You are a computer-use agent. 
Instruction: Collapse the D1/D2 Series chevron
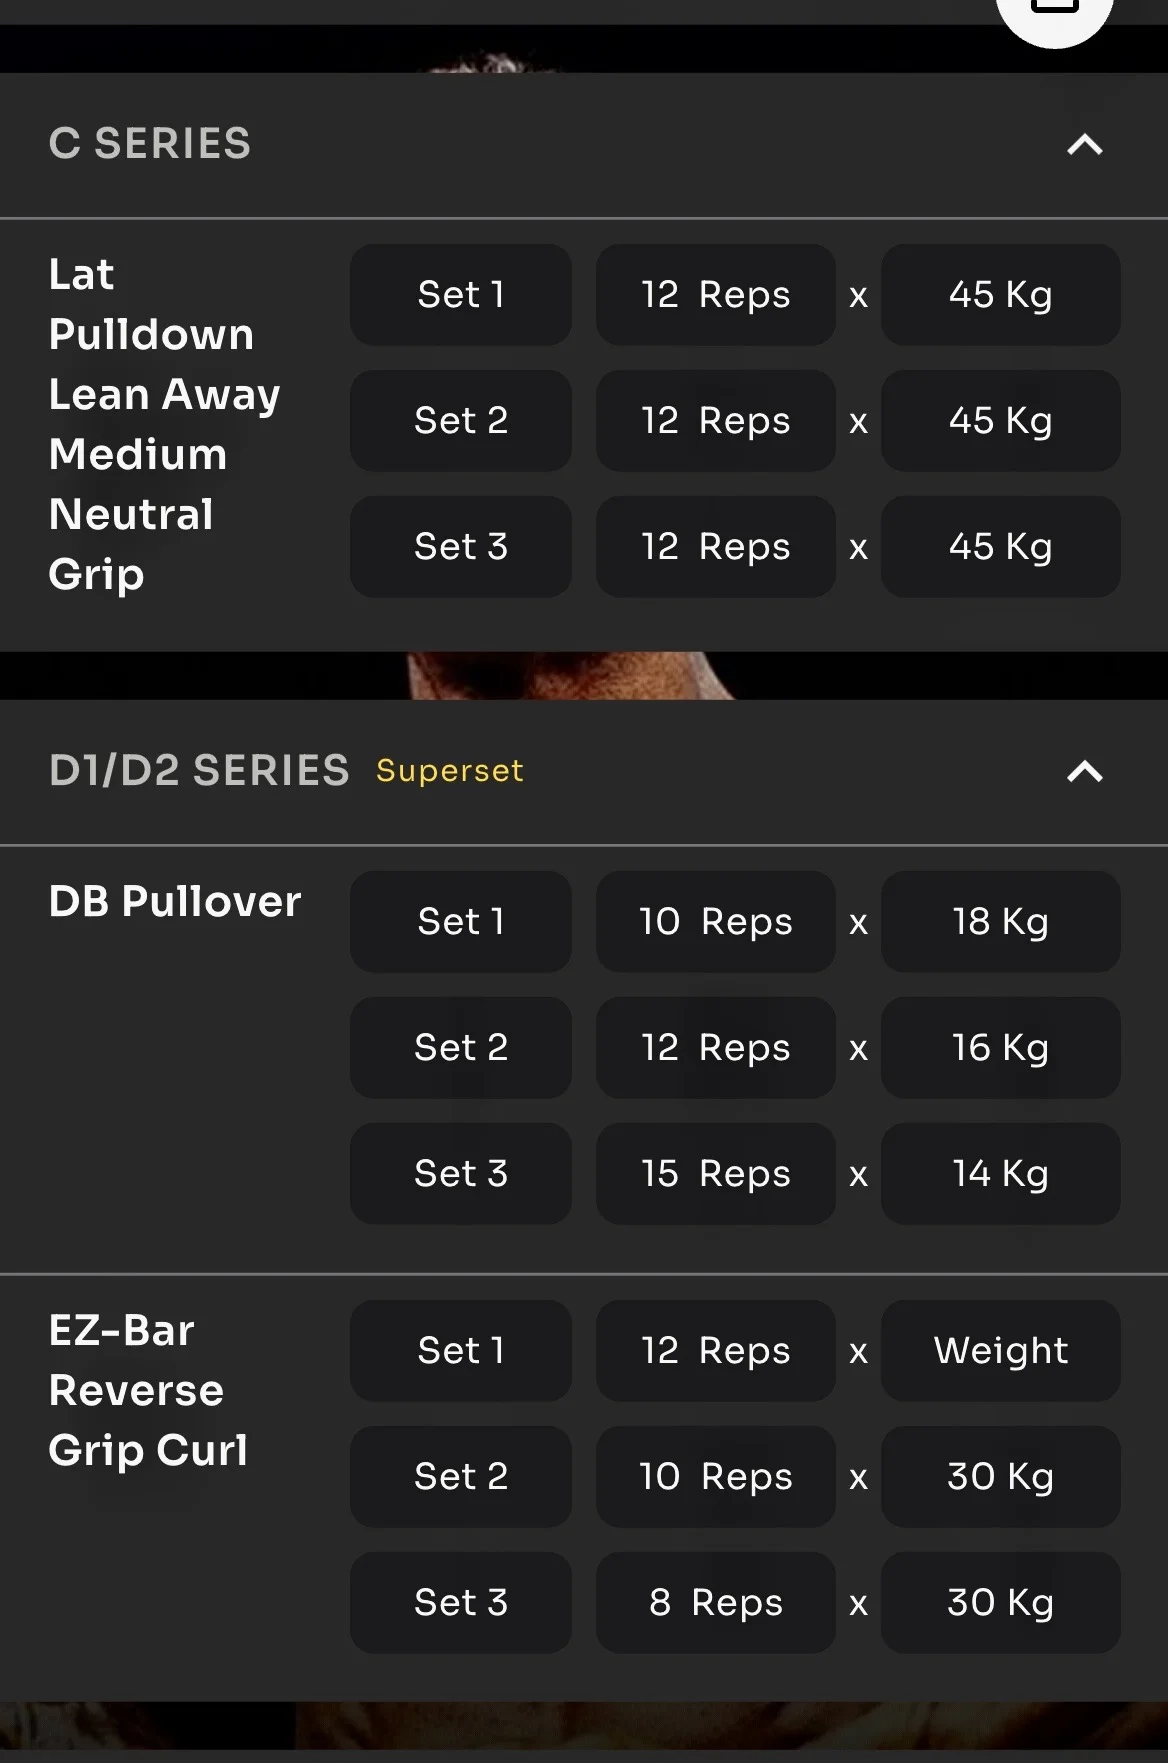tap(1084, 771)
